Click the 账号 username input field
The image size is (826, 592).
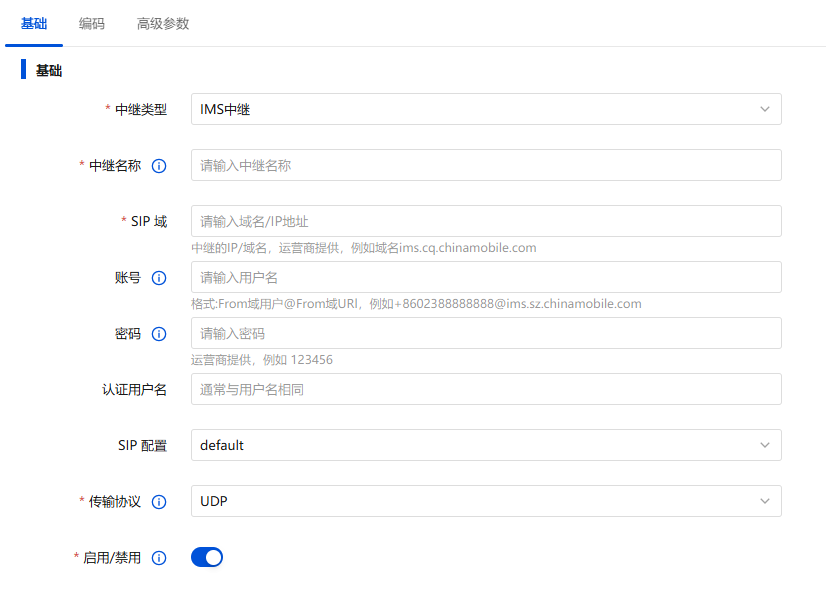[x=486, y=278]
